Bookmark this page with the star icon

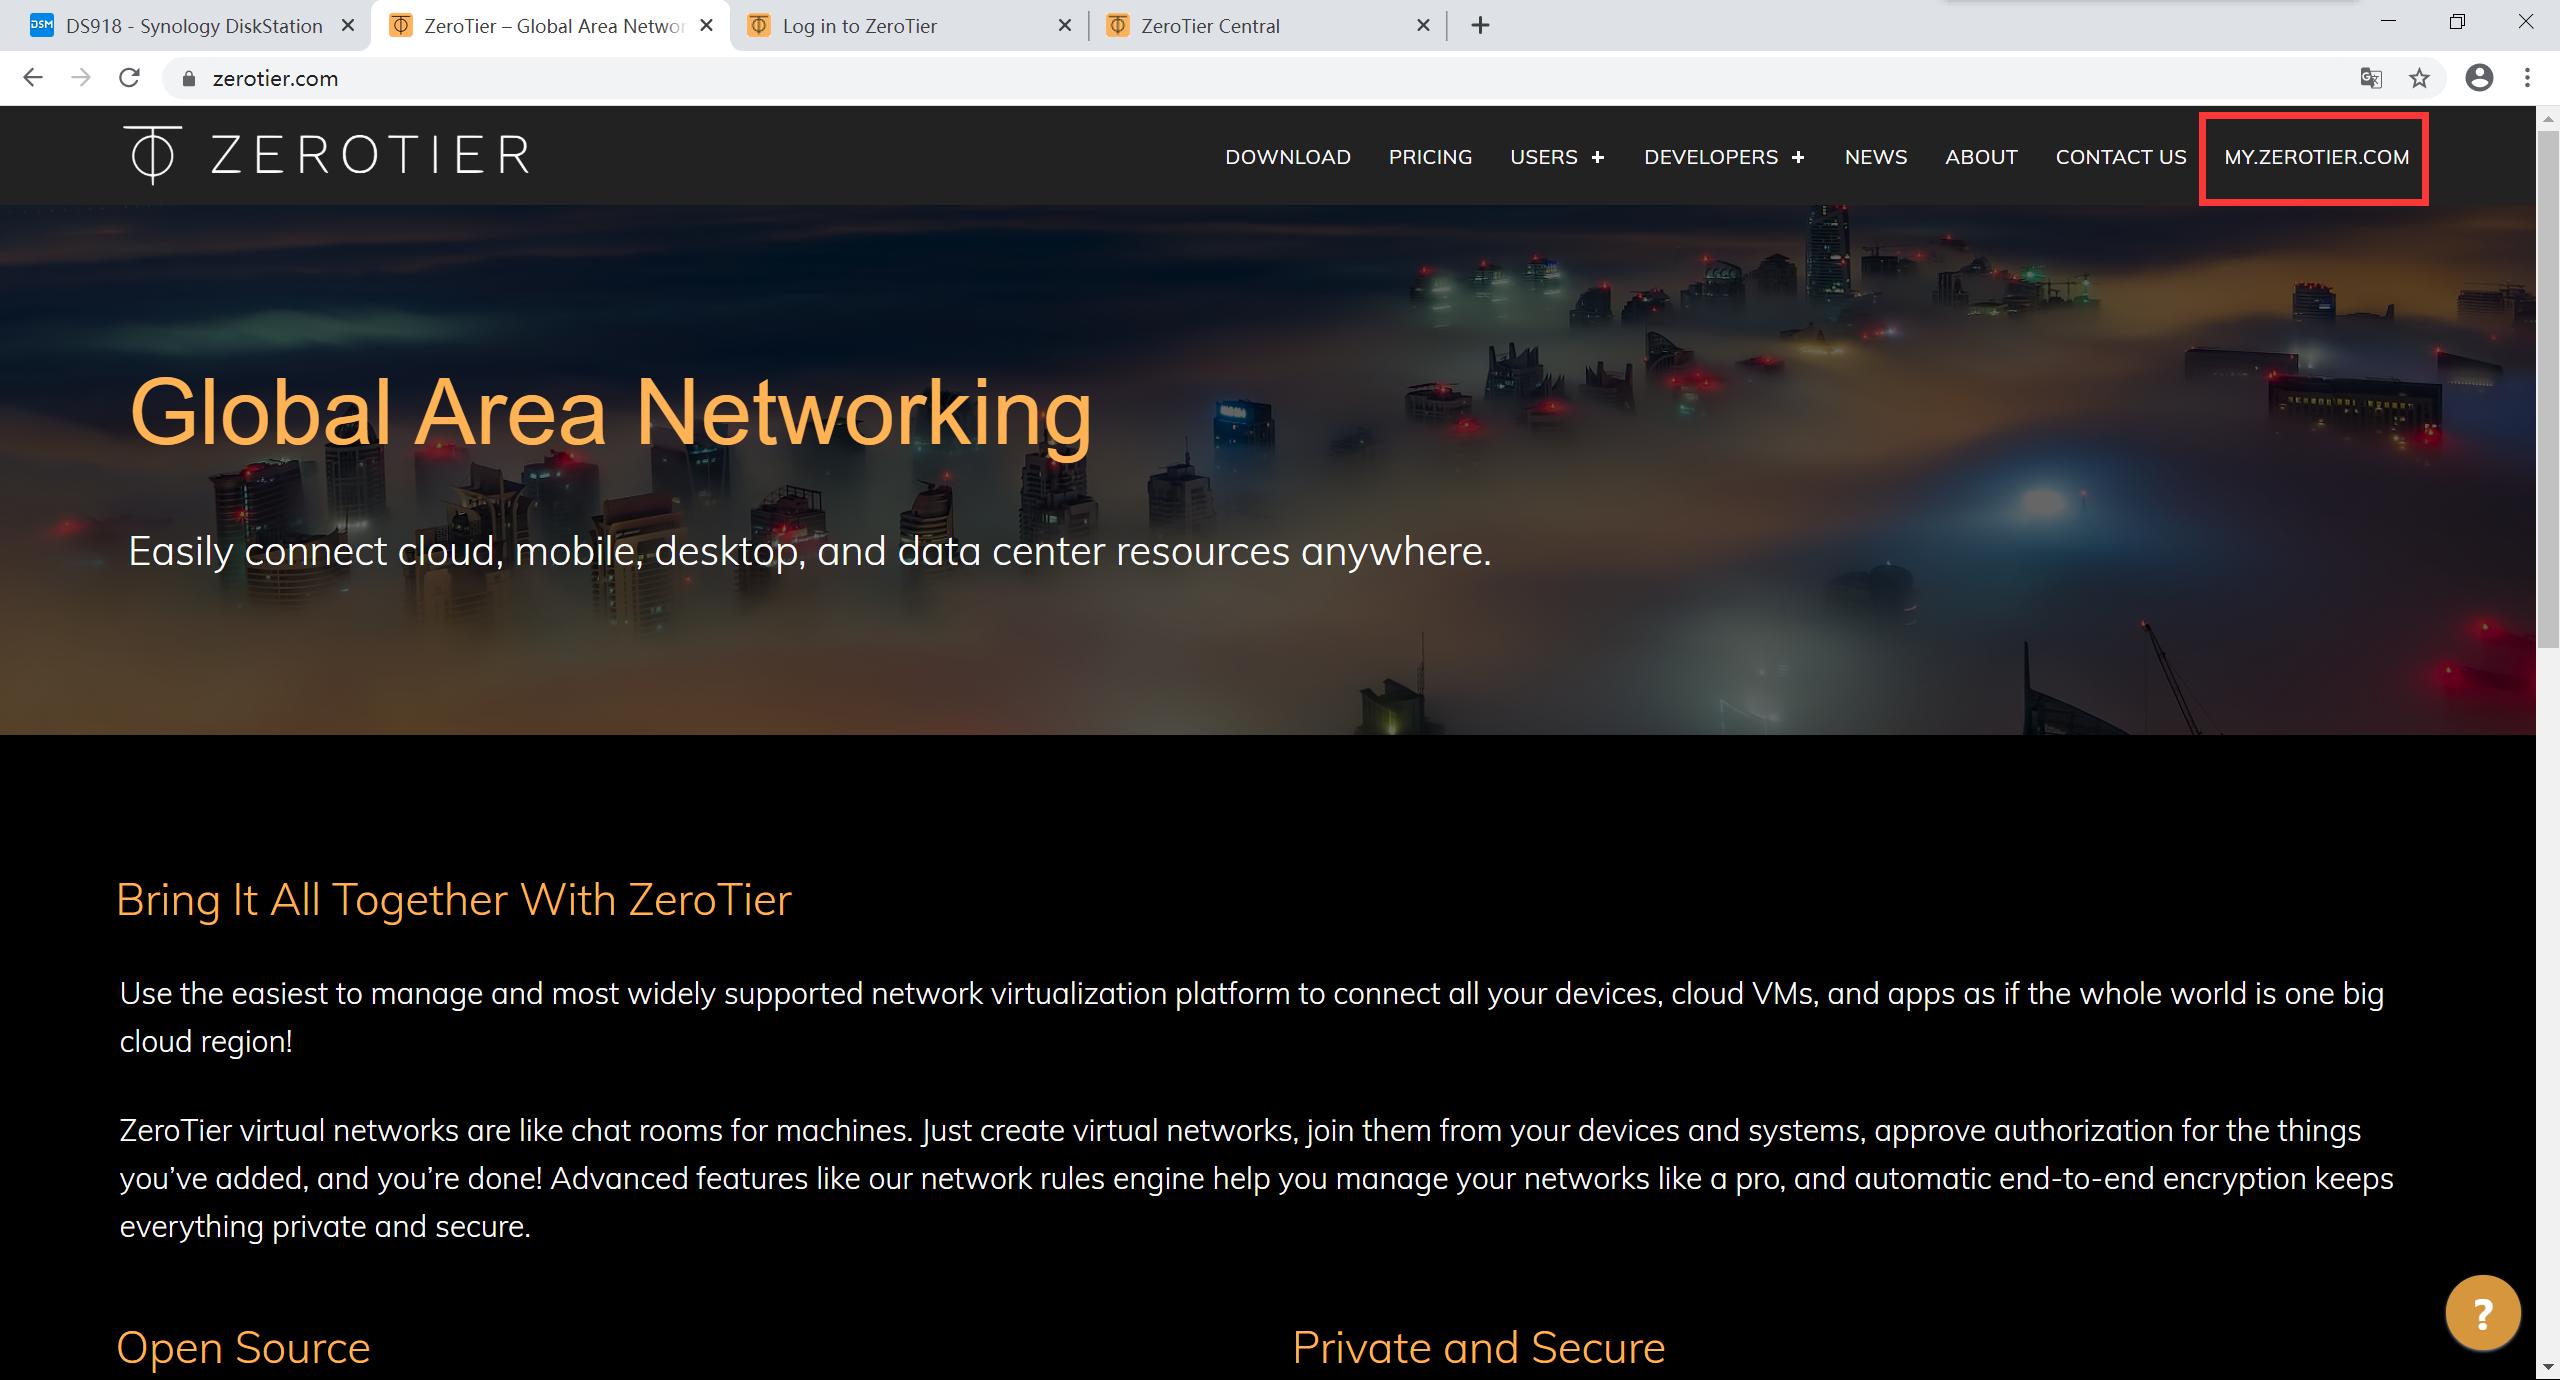pos(2419,78)
